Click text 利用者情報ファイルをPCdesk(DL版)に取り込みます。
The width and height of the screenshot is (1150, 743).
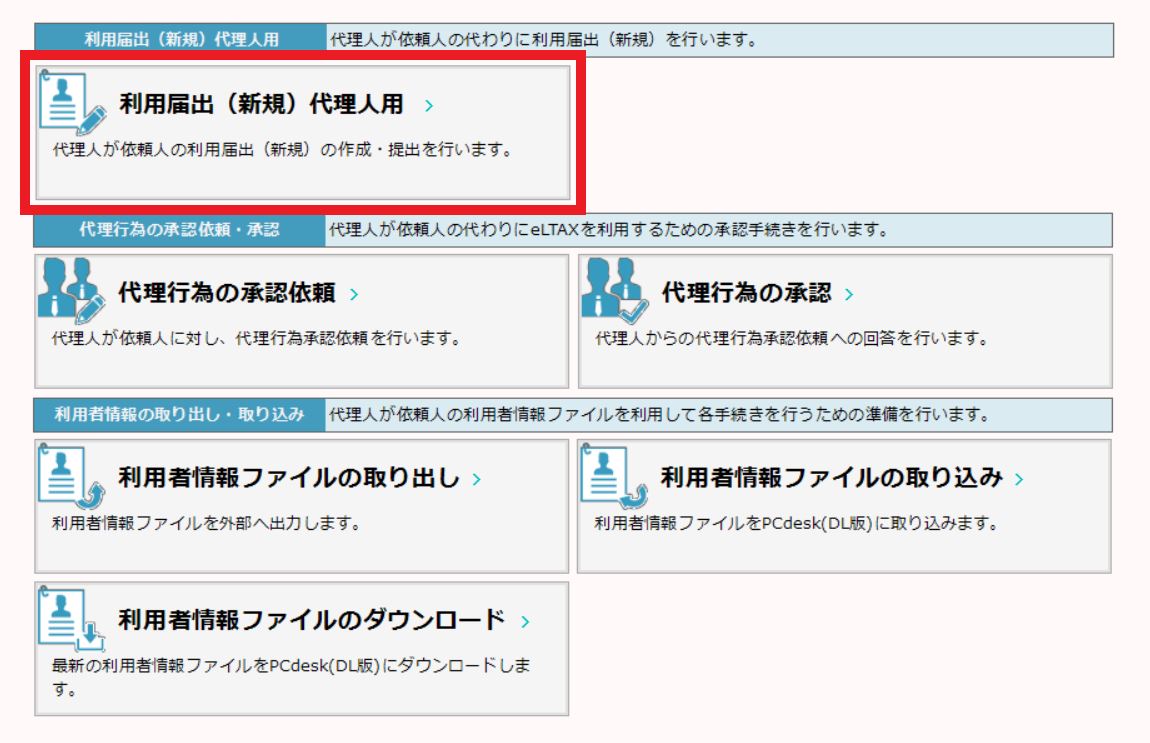(x=796, y=523)
